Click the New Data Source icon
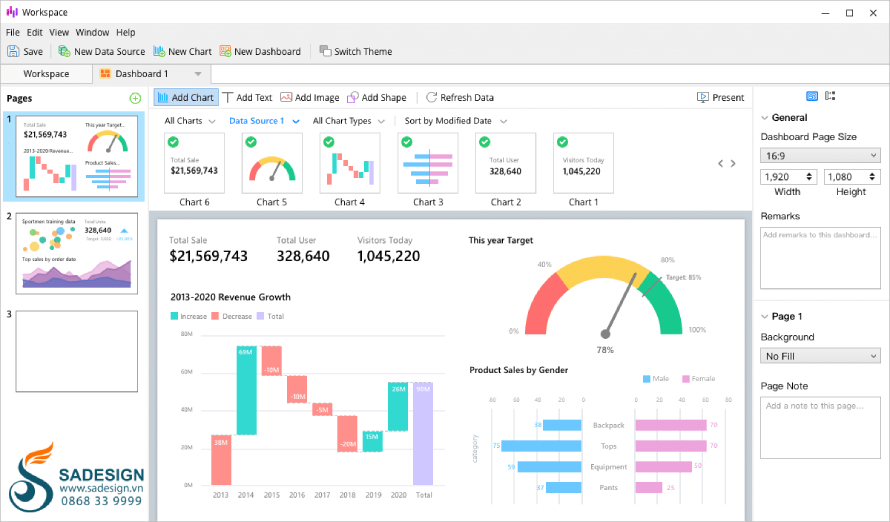This screenshot has height=522, width=890. [64, 51]
